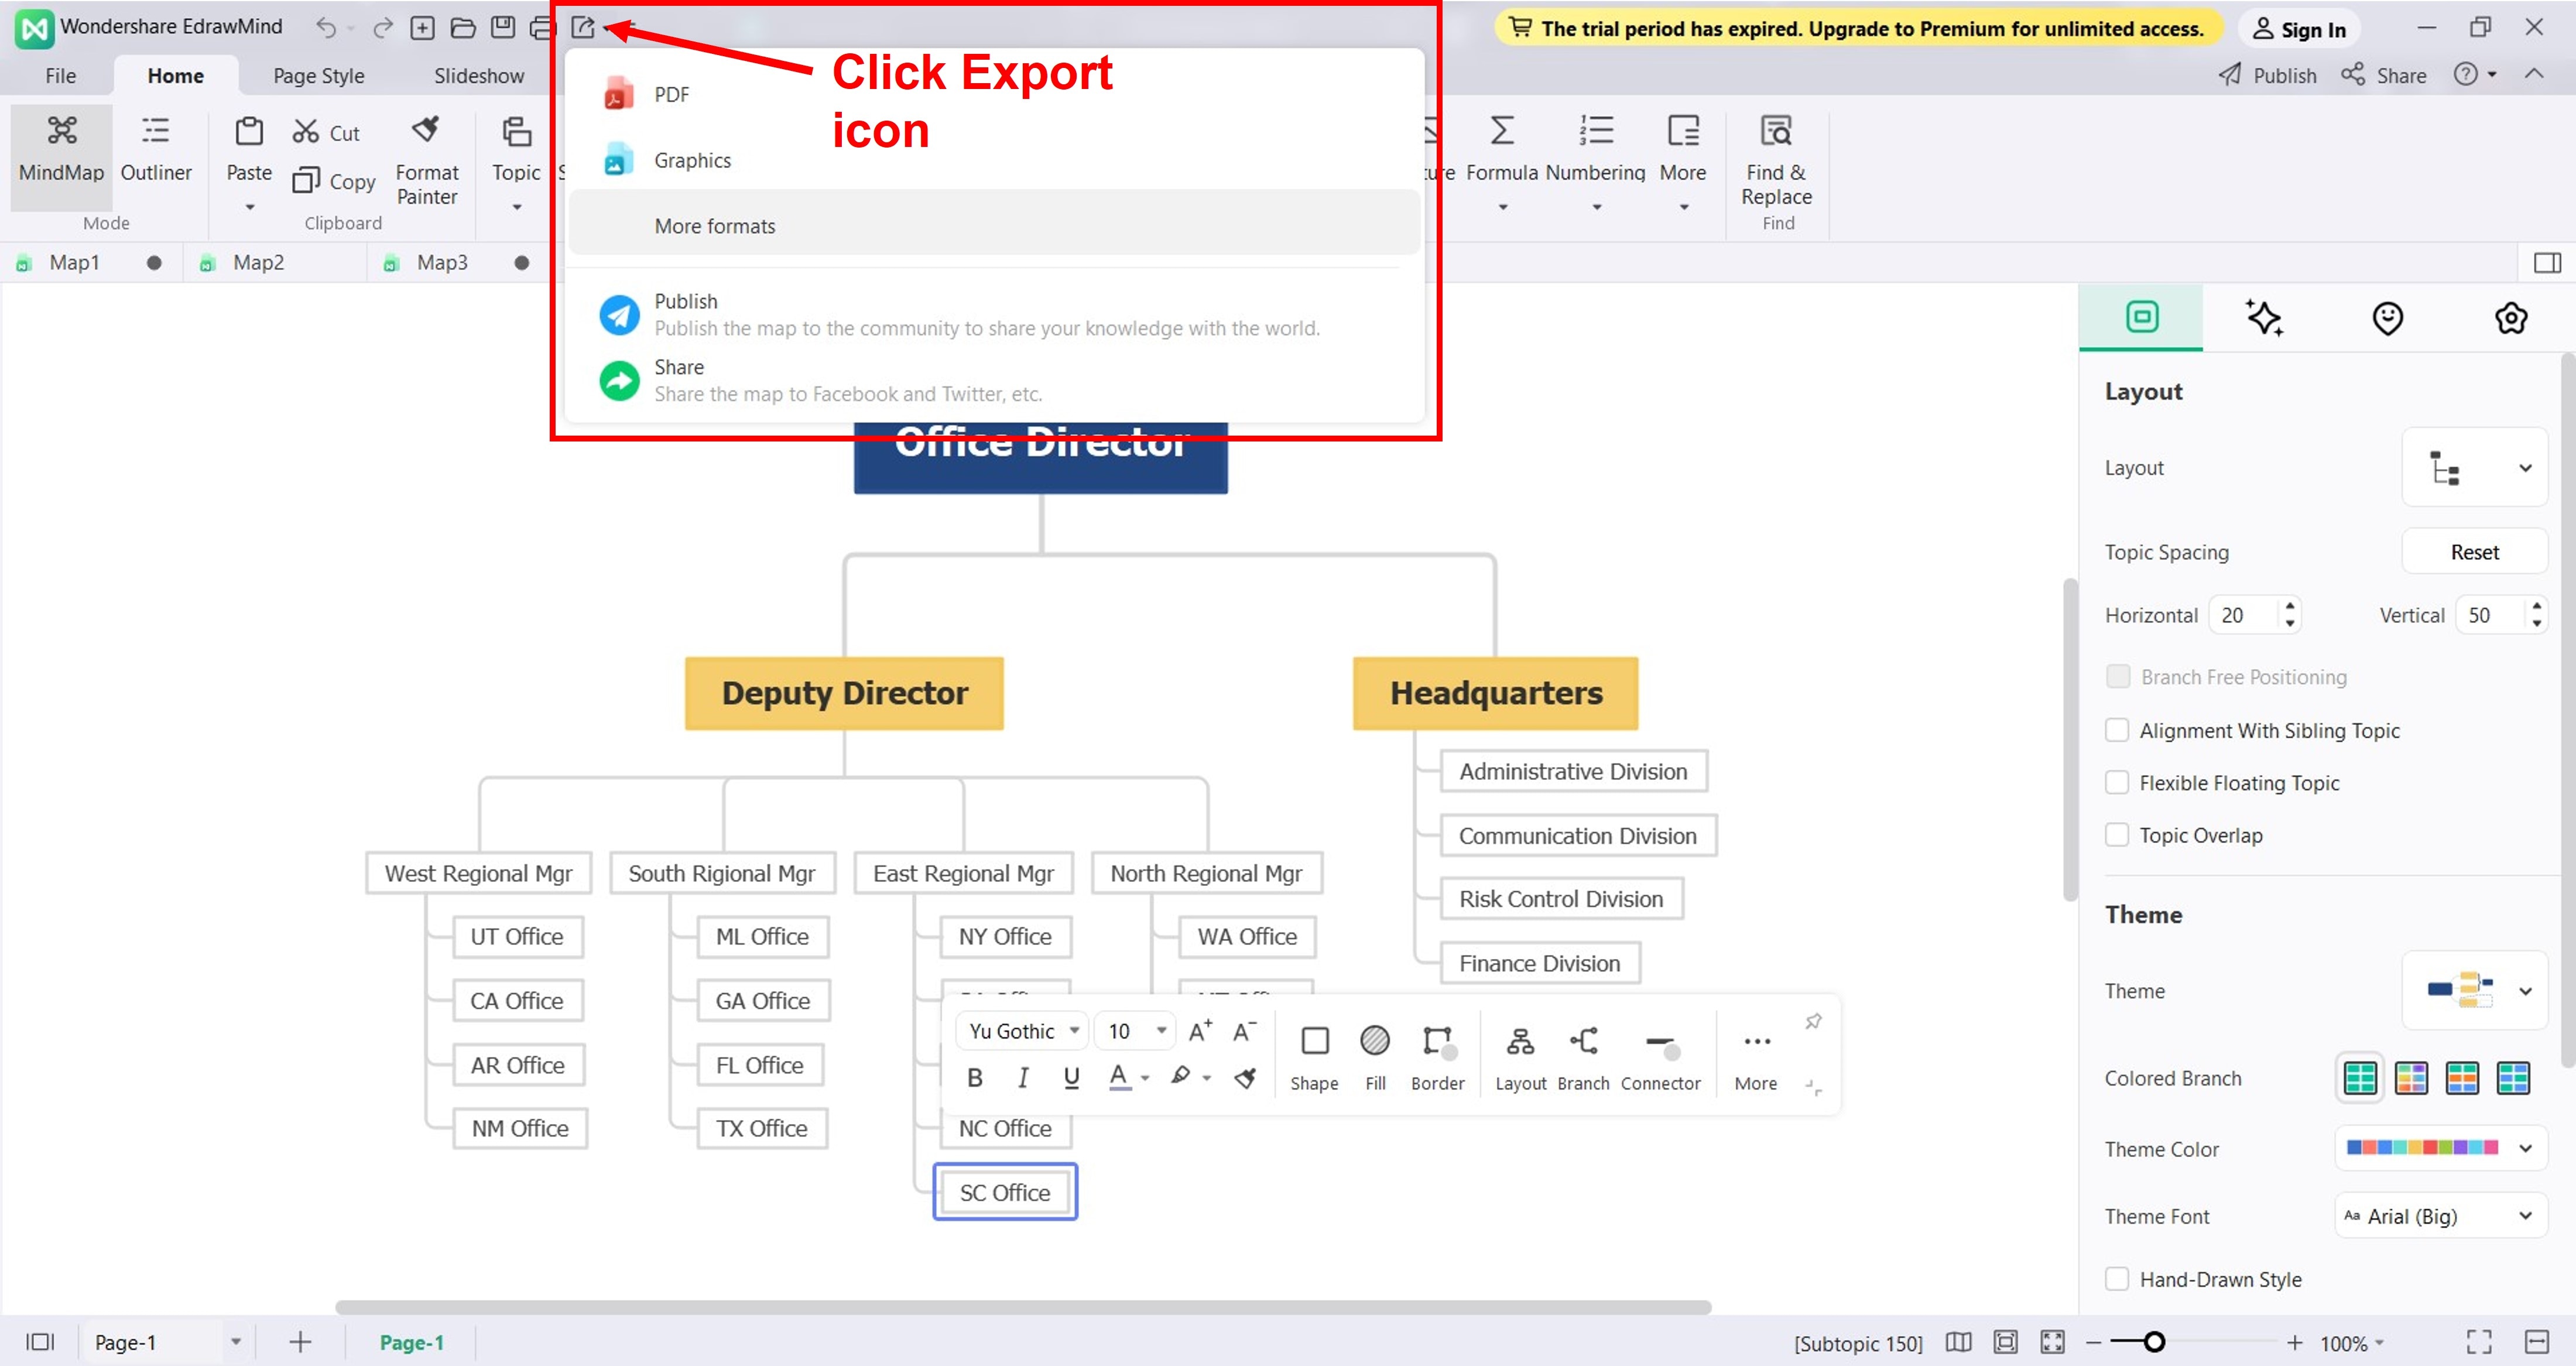Enable Branch Free Positioning checkbox

coord(2119,676)
